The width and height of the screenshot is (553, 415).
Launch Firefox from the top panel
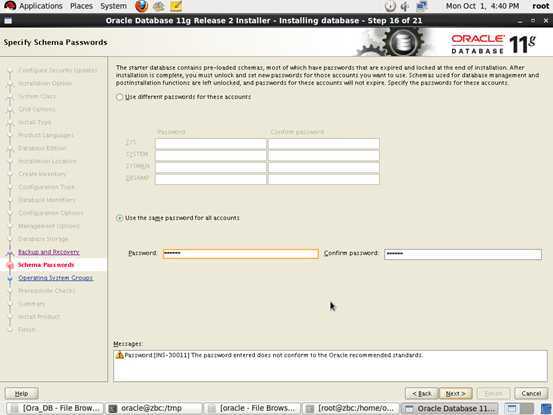click(x=141, y=6)
